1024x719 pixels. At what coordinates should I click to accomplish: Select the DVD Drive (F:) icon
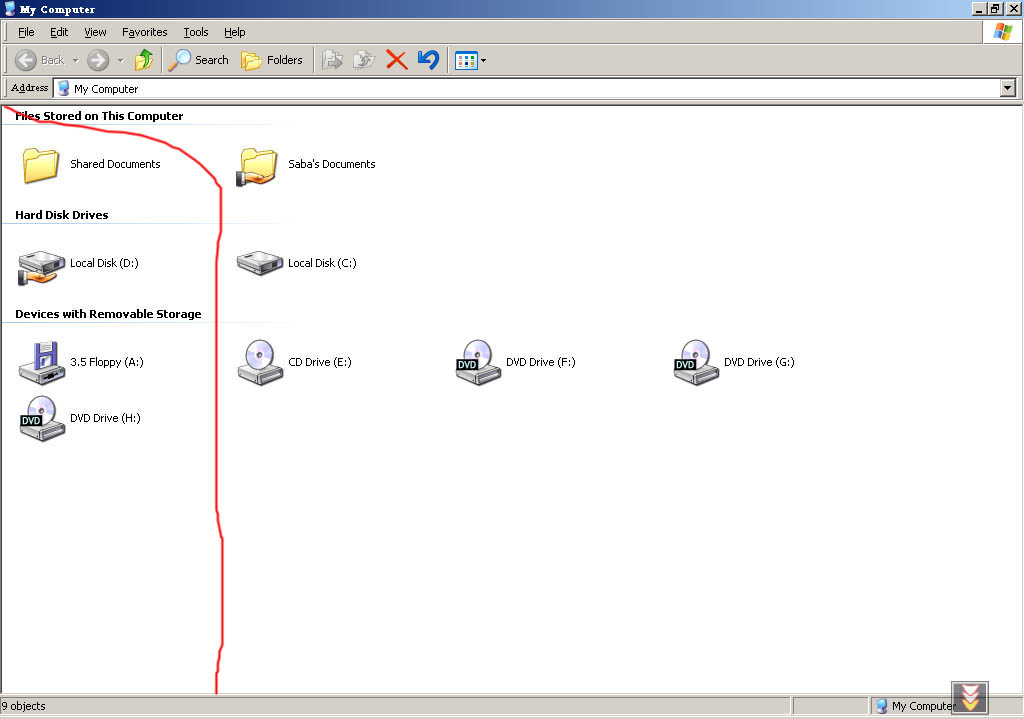tap(478, 362)
